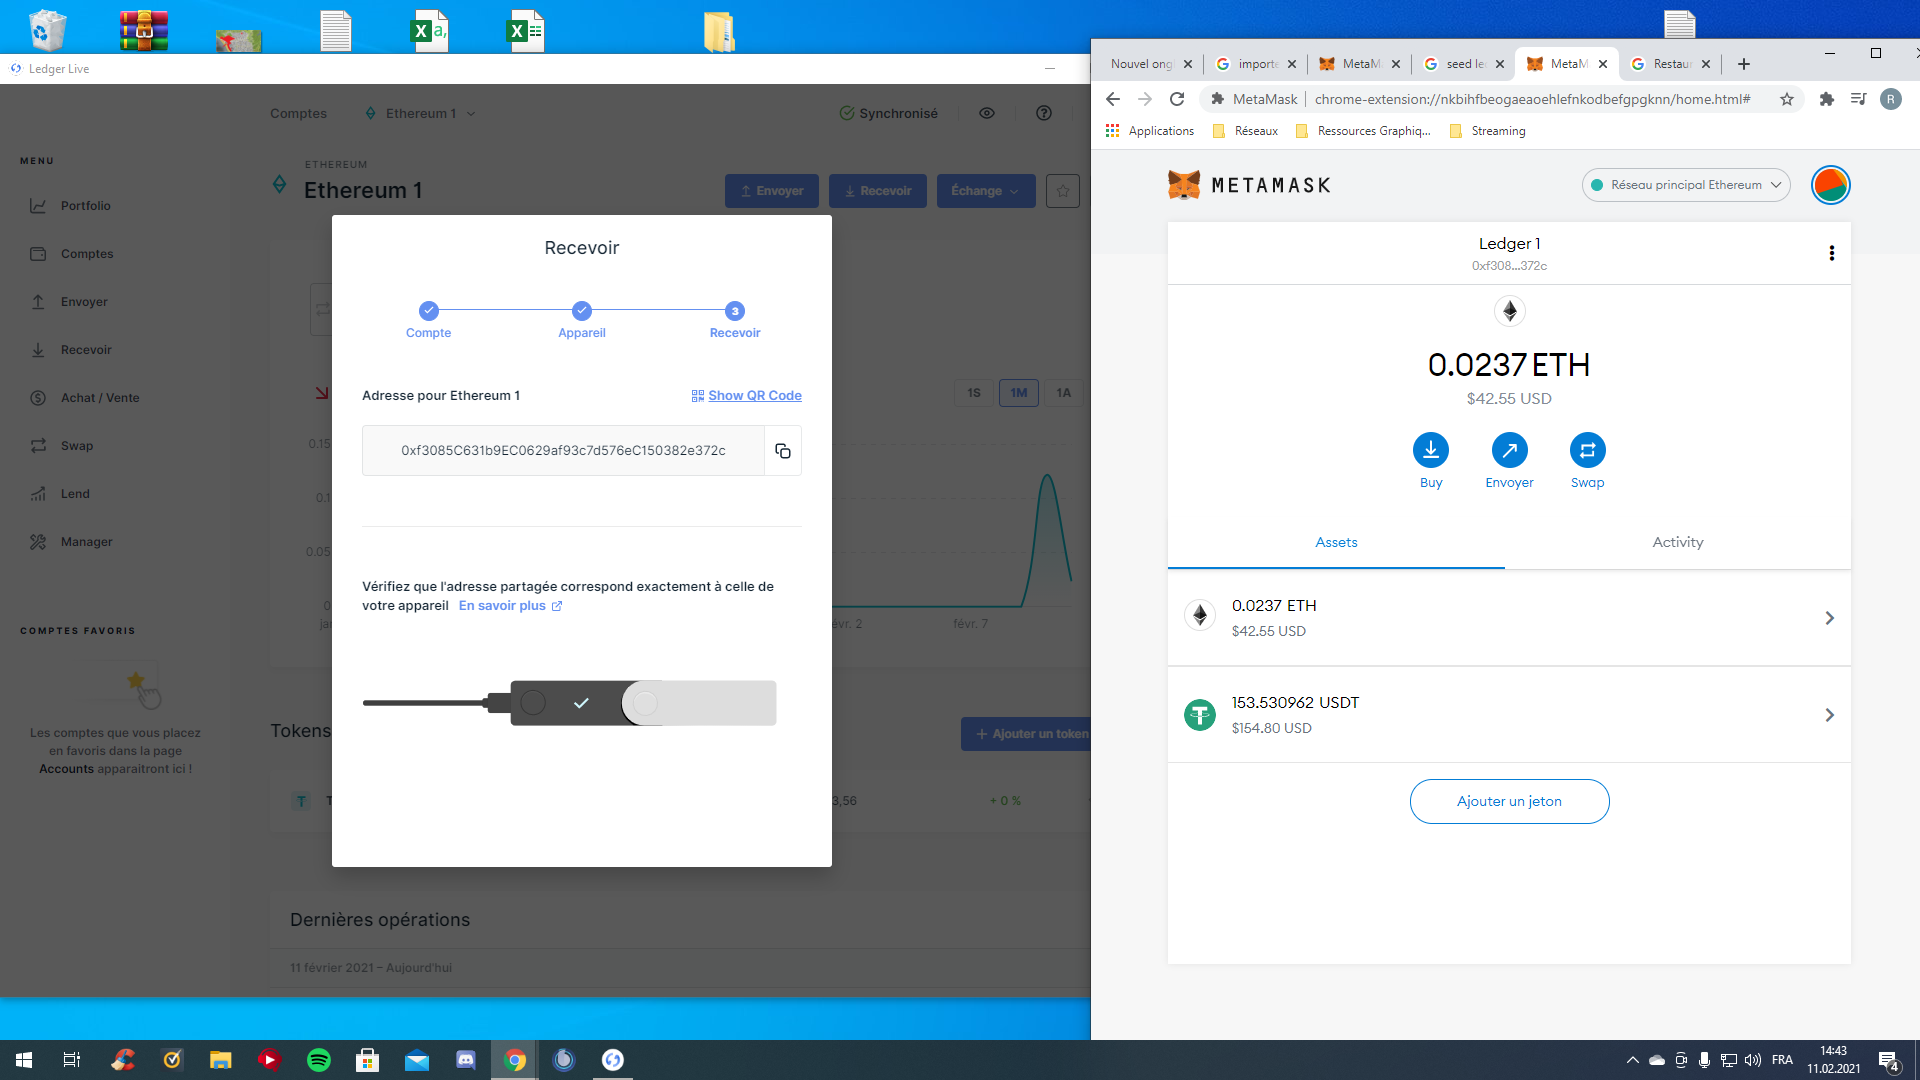Bookmark page with star icon in address bar
Viewport: 1920px width, 1080px height.
tap(1787, 99)
